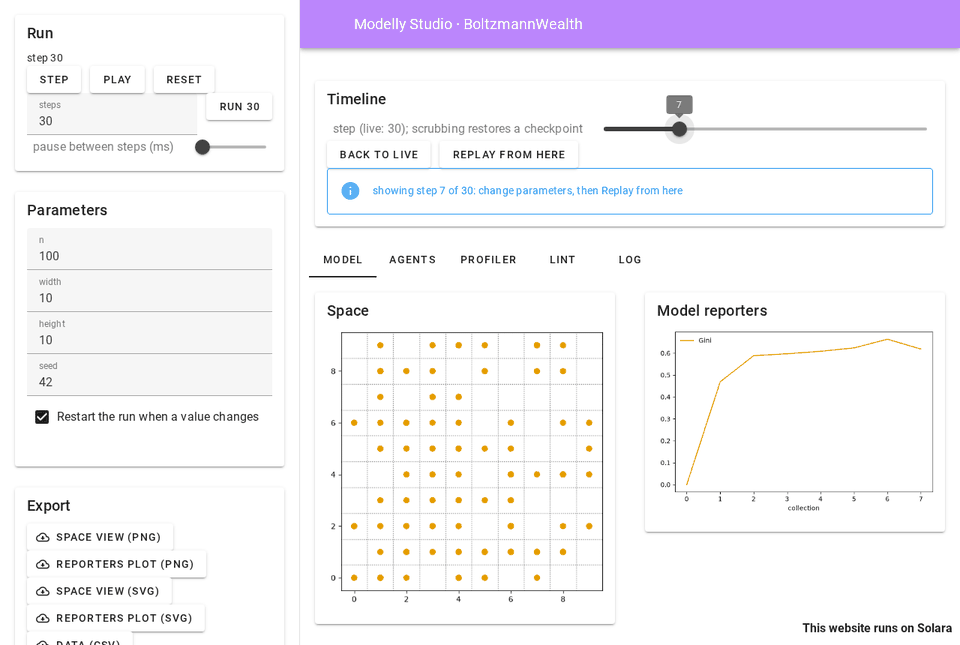This screenshot has width=960, height=645.
Task: Focus the n parameter field
Action: click(149, 249)
